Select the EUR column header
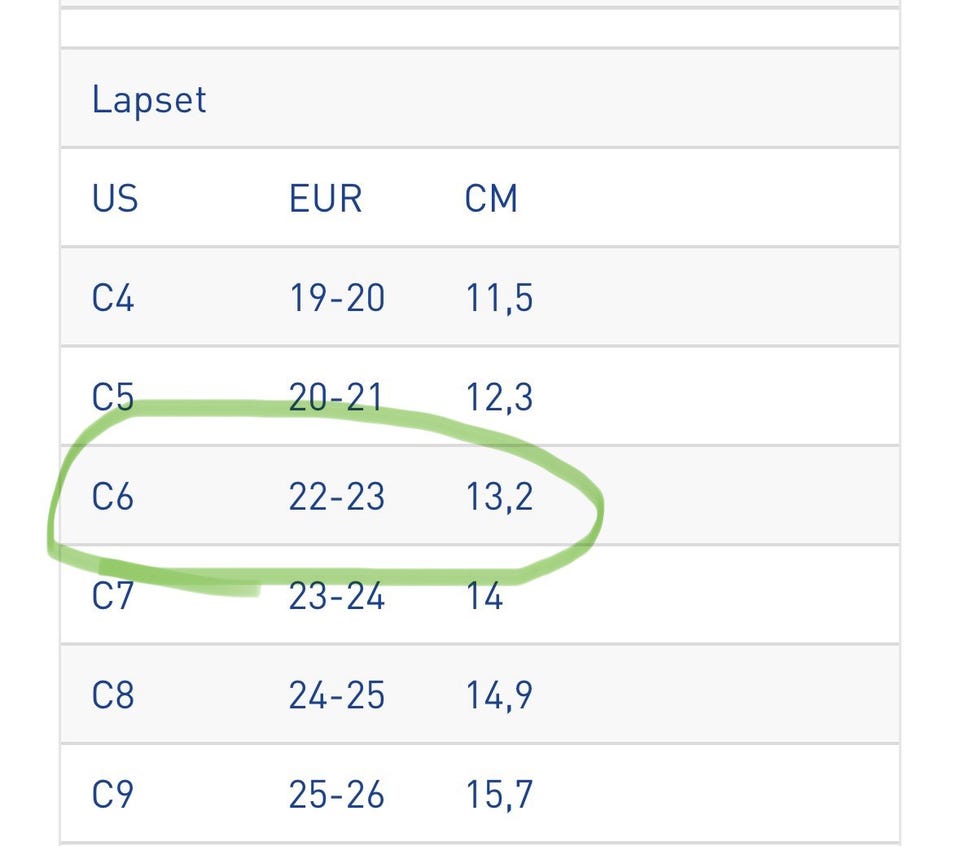Image resolution: width=960 pixels, height=846 pixels. click(x=325, y=198)
